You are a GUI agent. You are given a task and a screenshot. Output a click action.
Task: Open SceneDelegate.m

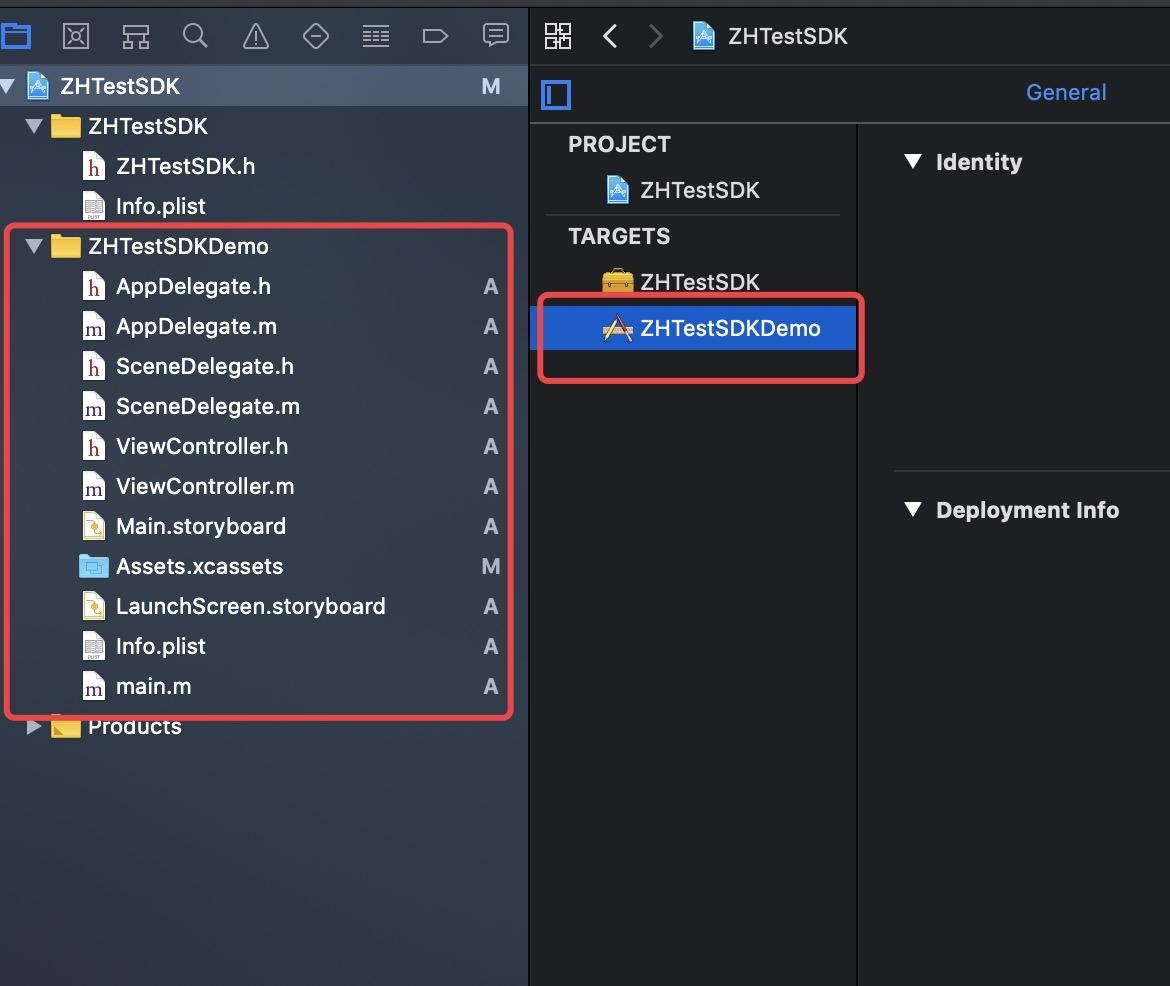[207, 406]
